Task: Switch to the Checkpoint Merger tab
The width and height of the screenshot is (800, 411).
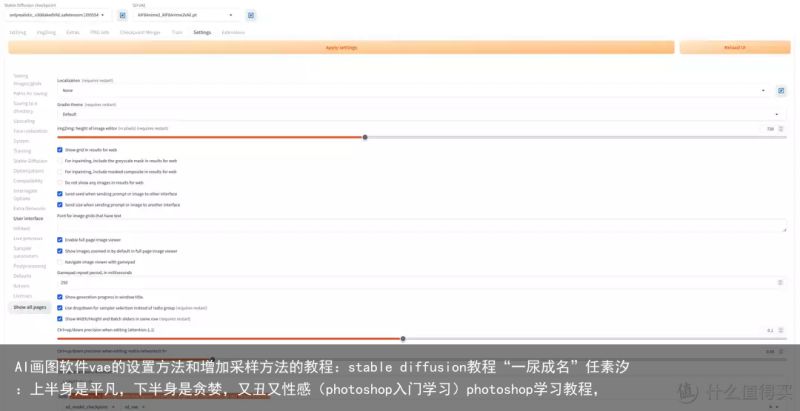Action: 140,32
